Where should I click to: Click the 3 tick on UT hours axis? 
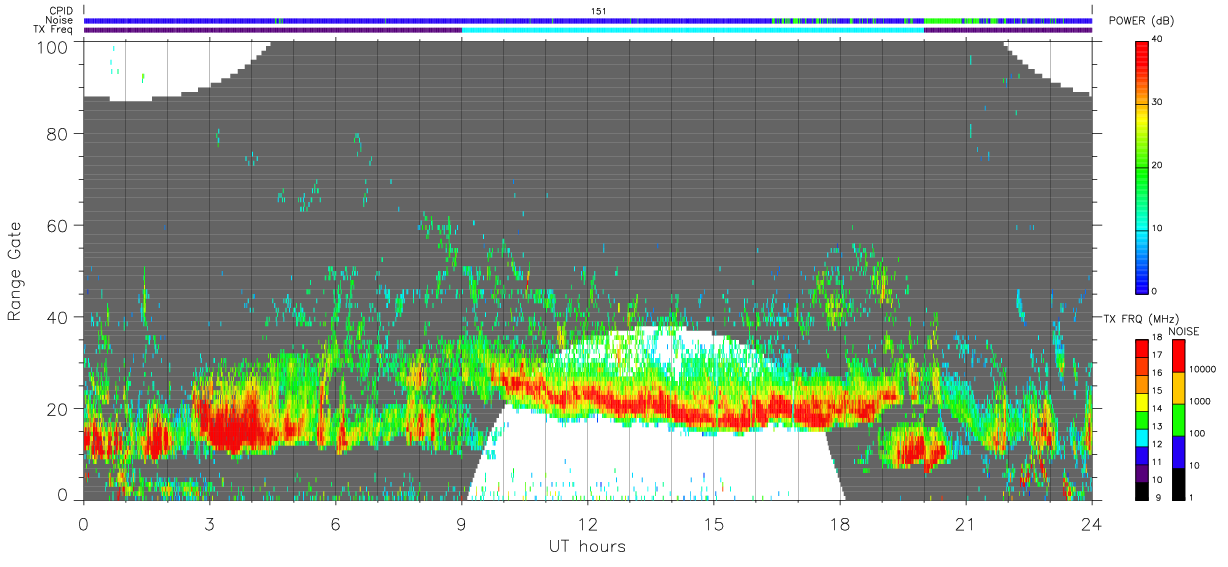[210, 523]
